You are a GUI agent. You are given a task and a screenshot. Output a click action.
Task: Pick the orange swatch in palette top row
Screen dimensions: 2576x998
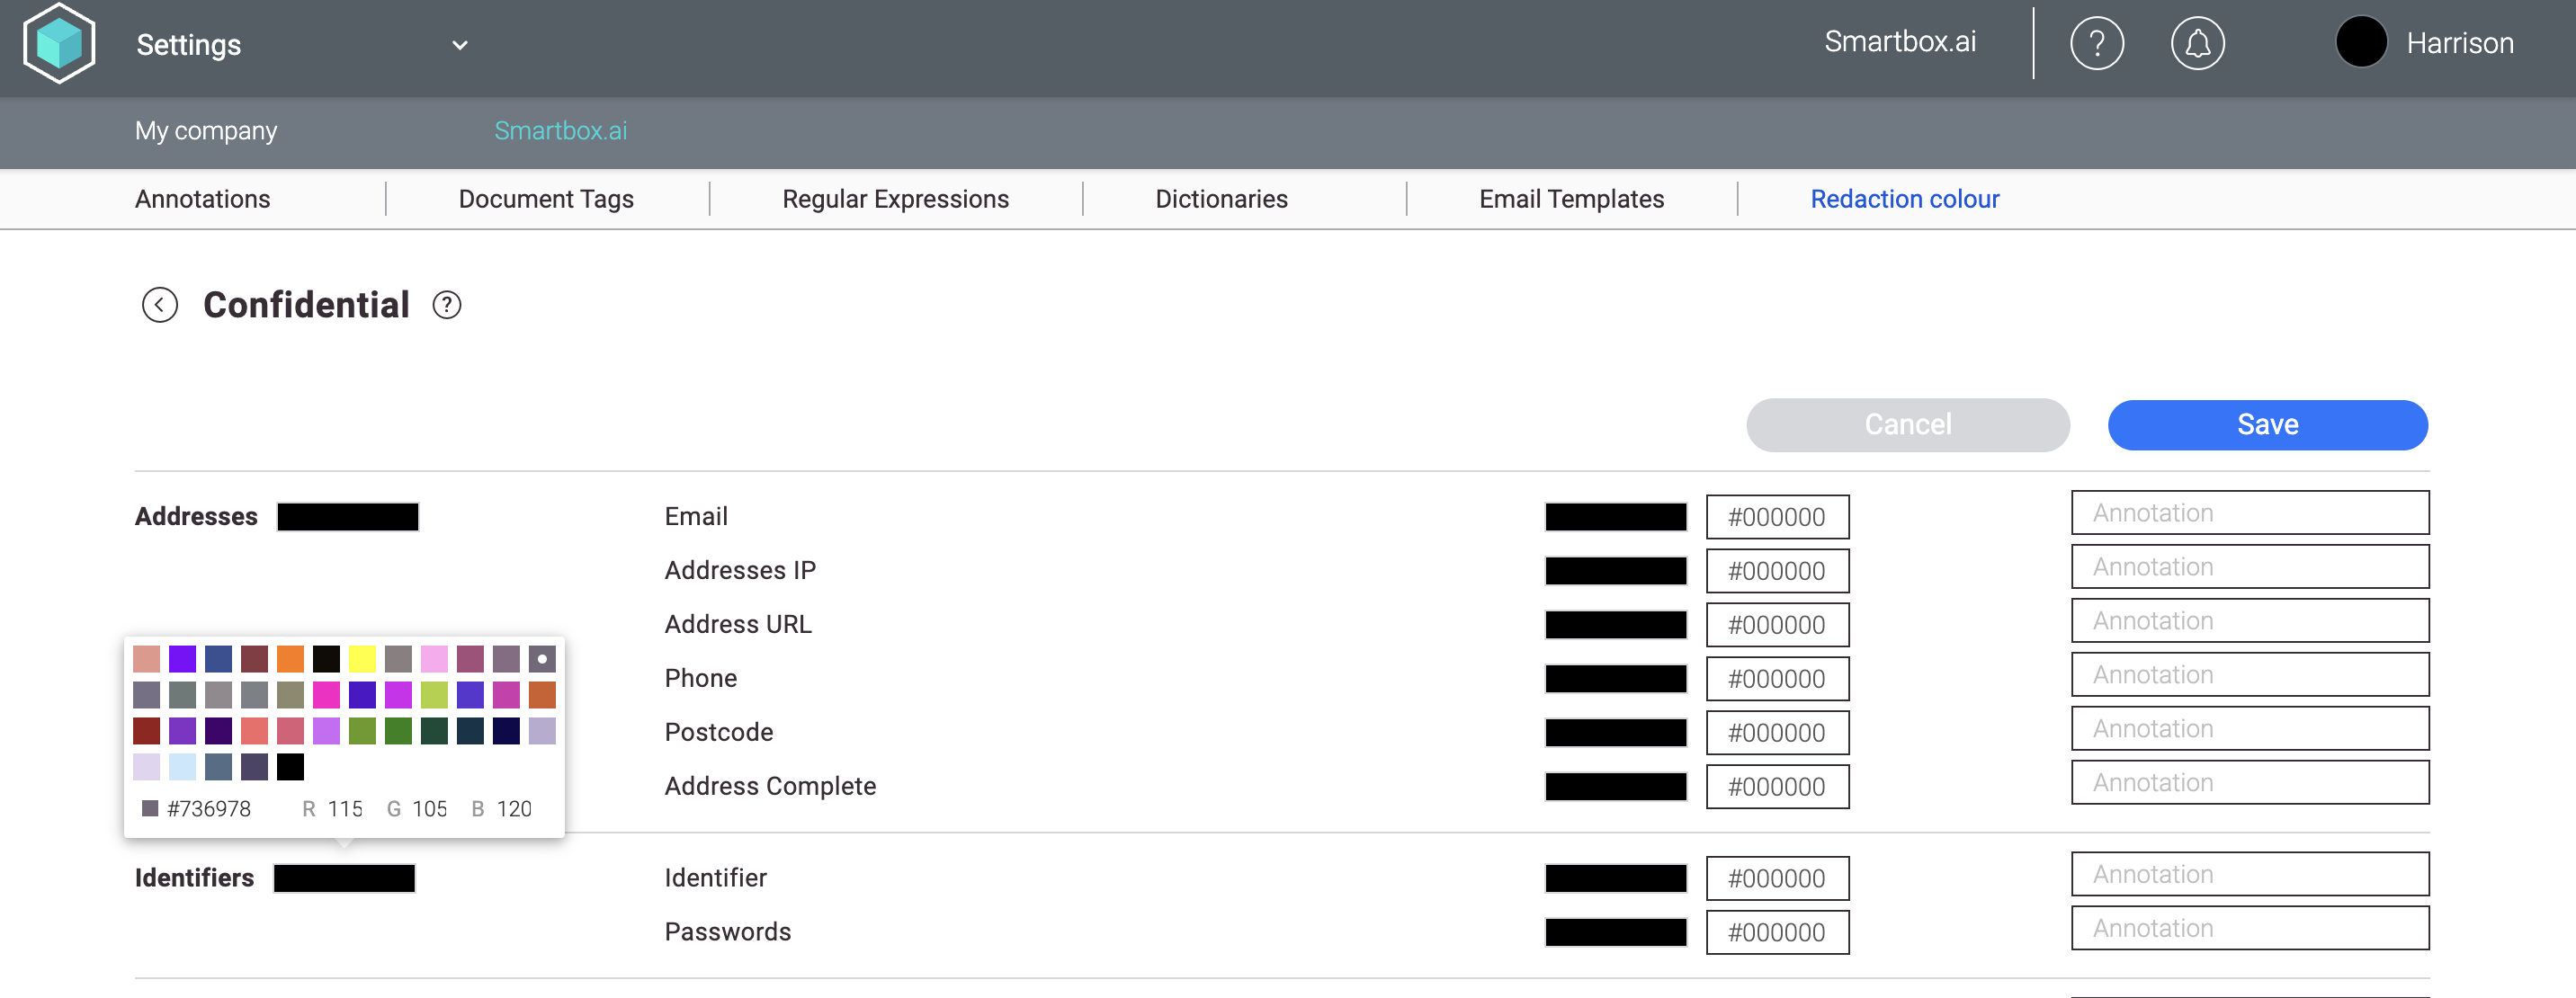290,659
